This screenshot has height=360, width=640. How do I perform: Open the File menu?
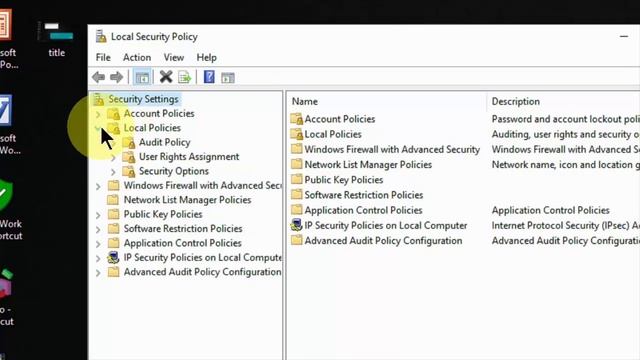(x=103, y=58)
